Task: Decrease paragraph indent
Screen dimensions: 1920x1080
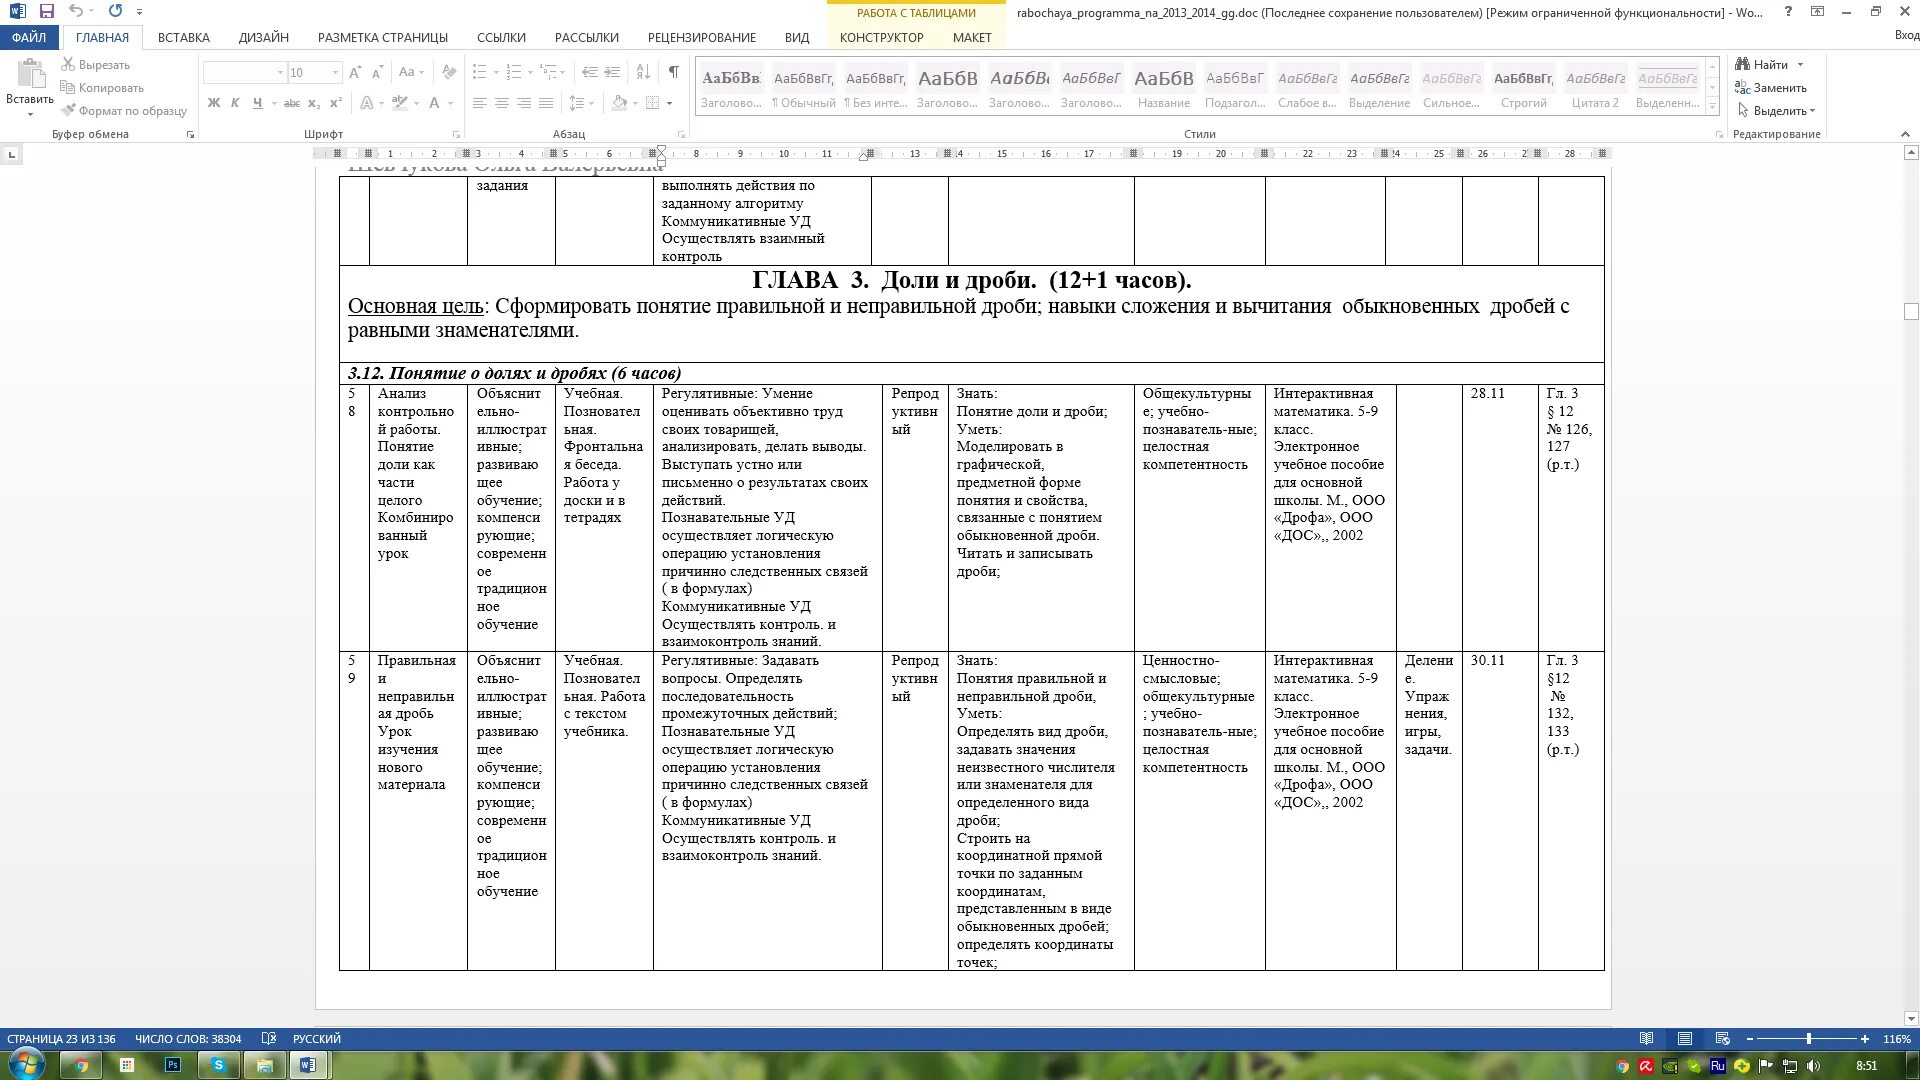Action: (590, 72)
